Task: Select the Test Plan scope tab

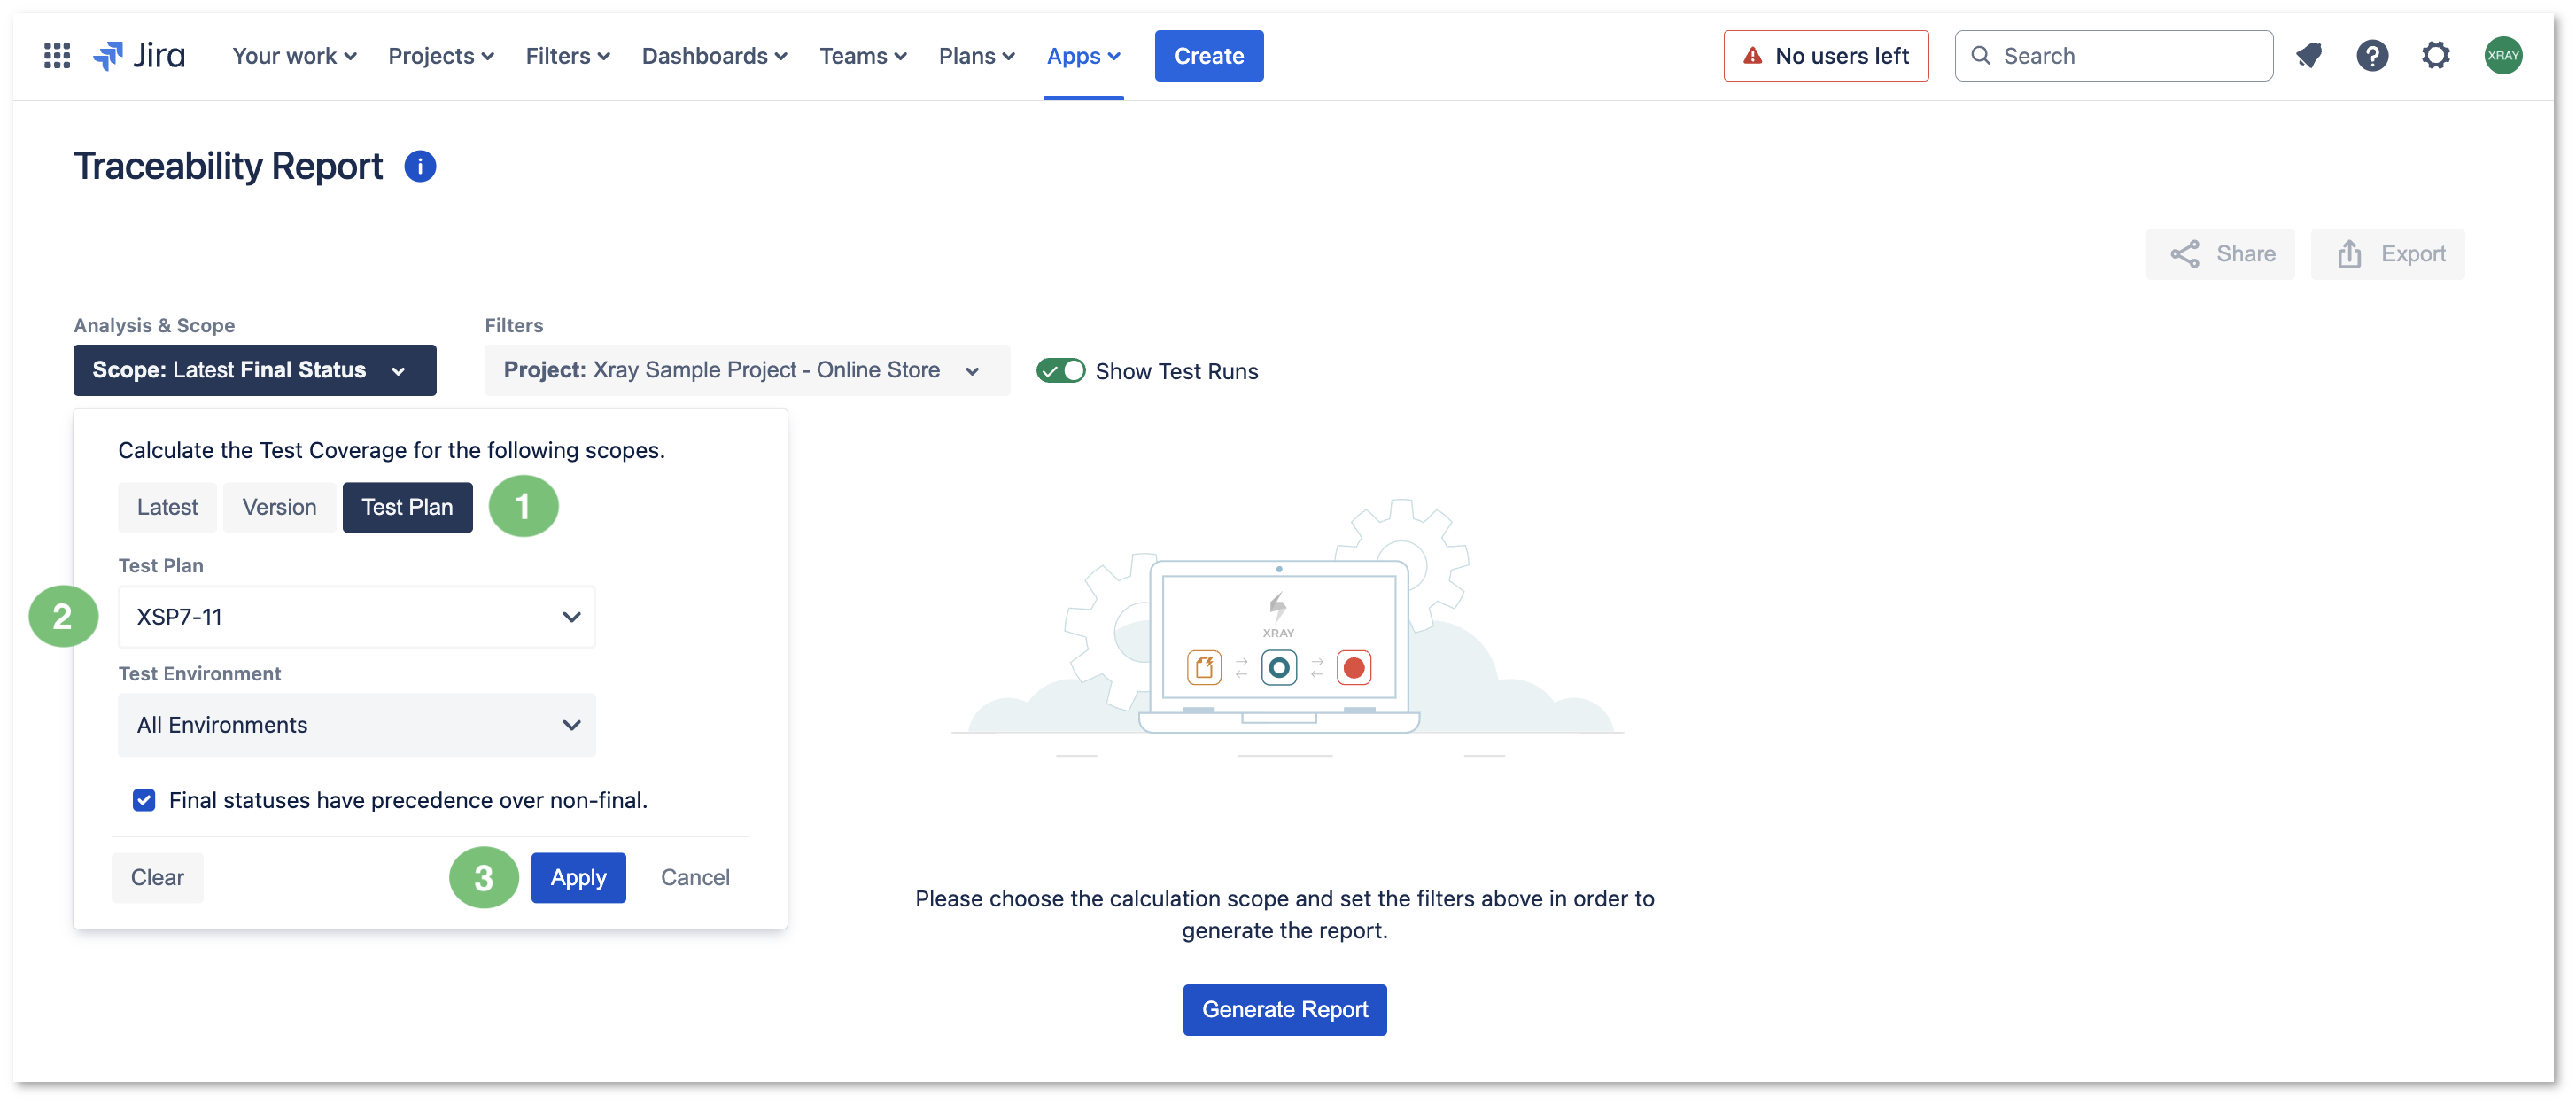Action: click(x=407, y=507)
